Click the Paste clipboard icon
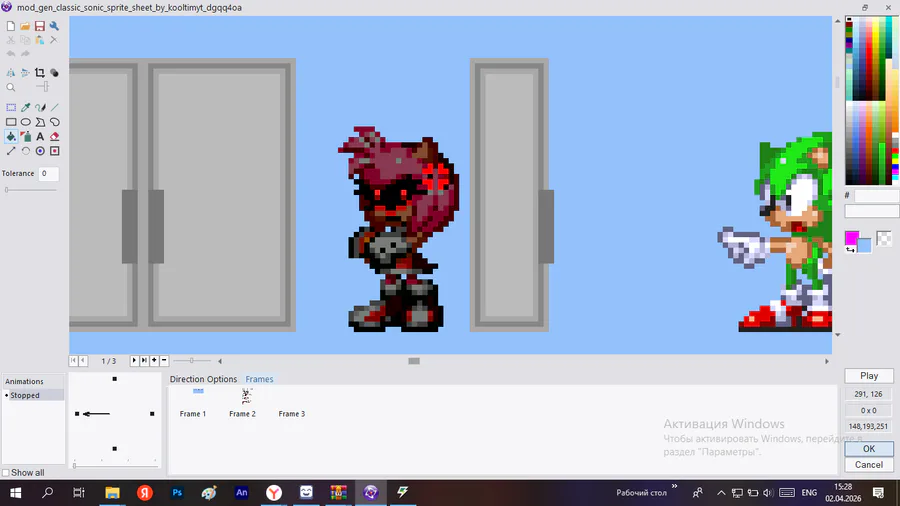900x506 pixels. [x=40, y=40]
